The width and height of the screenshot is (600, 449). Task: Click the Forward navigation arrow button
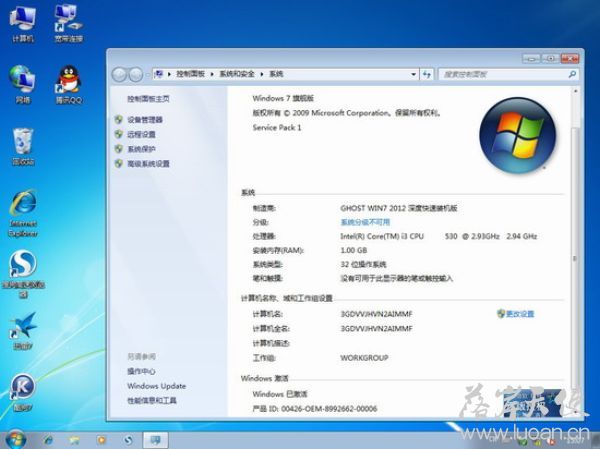coord(135,74)
